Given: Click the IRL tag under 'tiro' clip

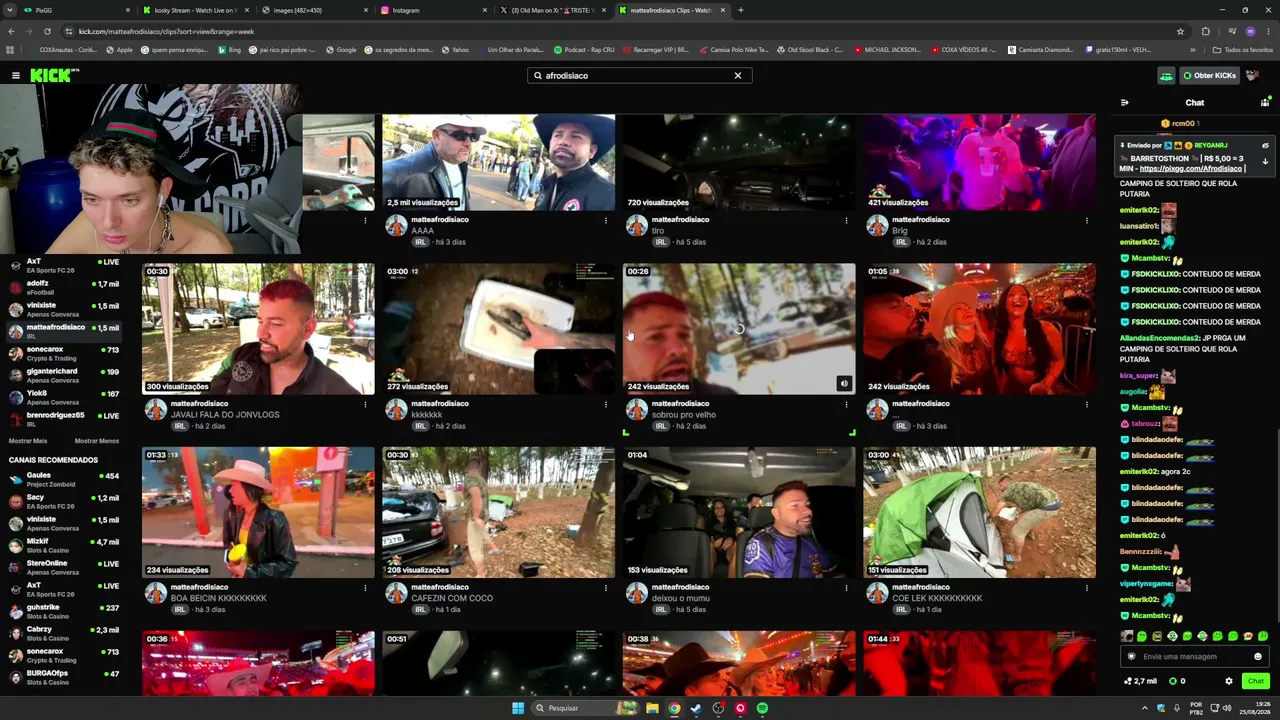Looking at the screenshot, I should [660, 242].
